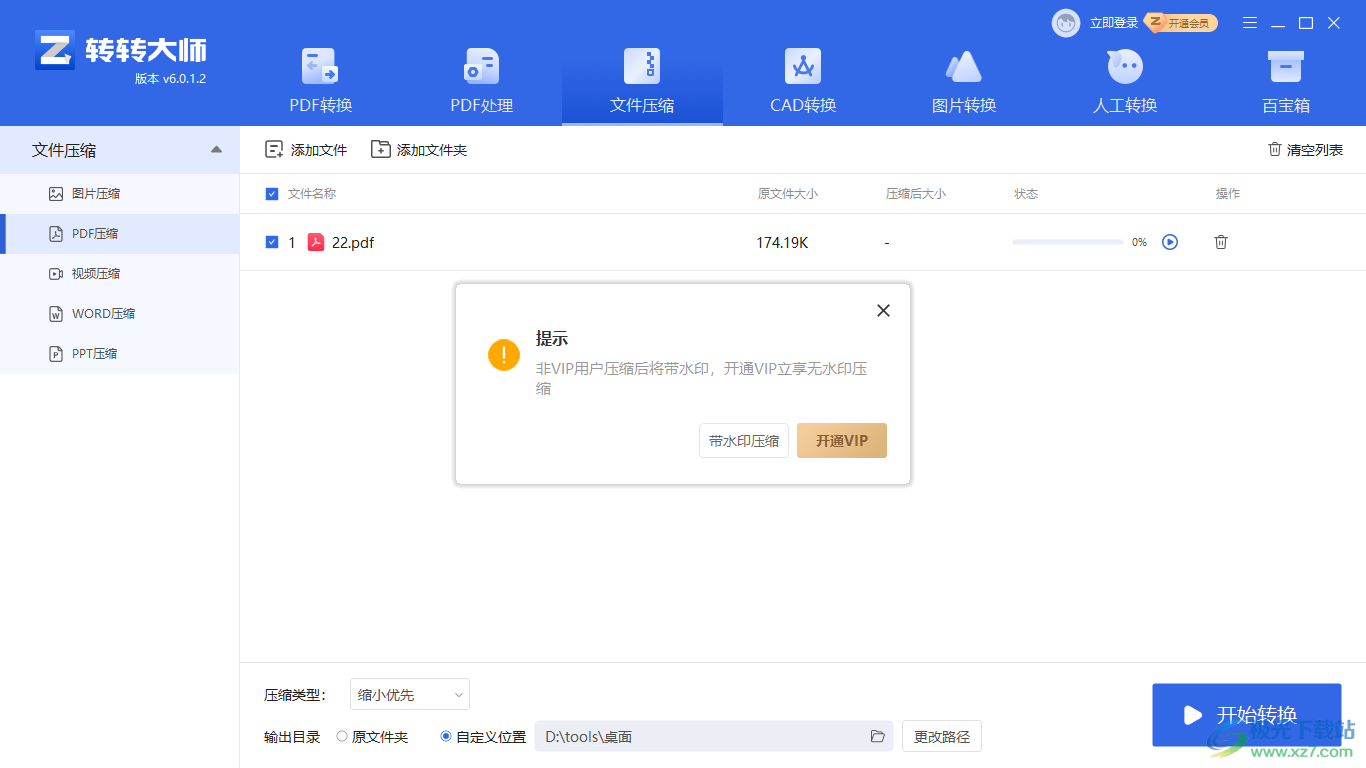The image size is (1366, 768).
Task: Select WORD压缩 in sidebar
Action: tap(120, 314)
